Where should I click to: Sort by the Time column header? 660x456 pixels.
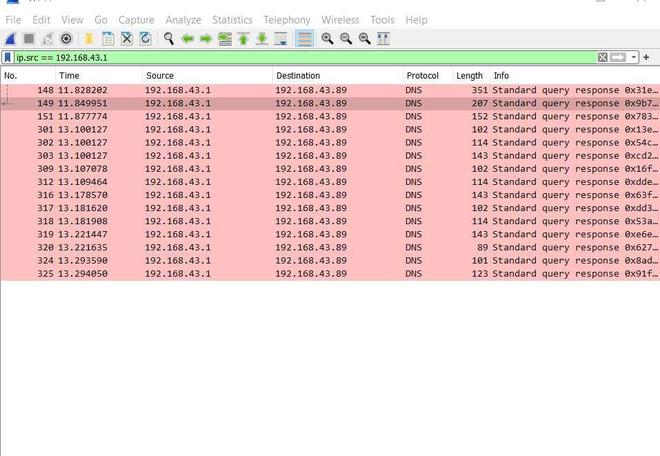[99, 76]
